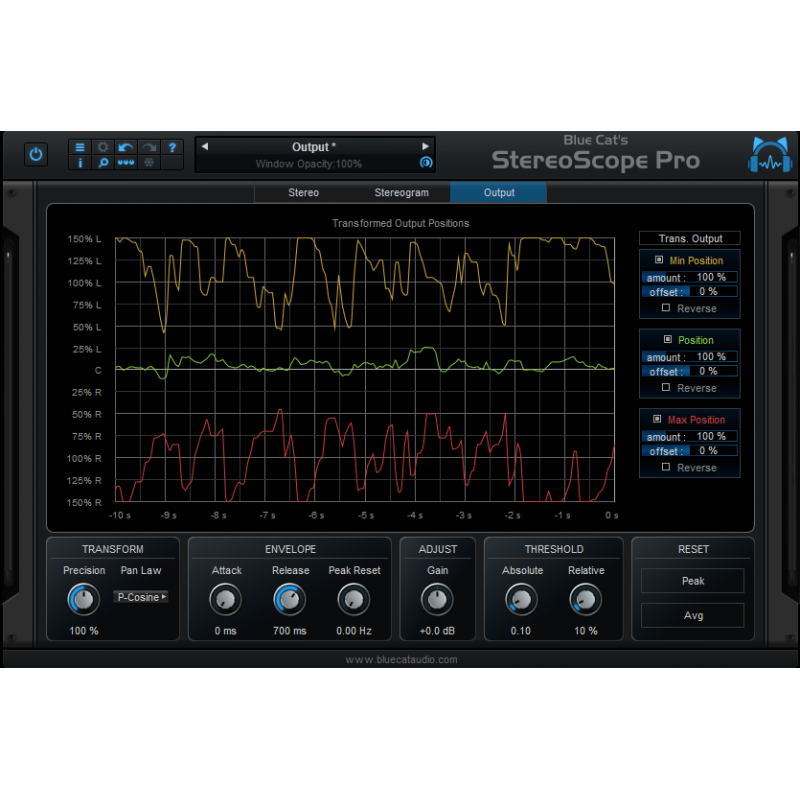Image resolution: width=800 pixels, height=800 pixels.
Task: Click the three-dots icon in toolbar
Action: point(126,162)
